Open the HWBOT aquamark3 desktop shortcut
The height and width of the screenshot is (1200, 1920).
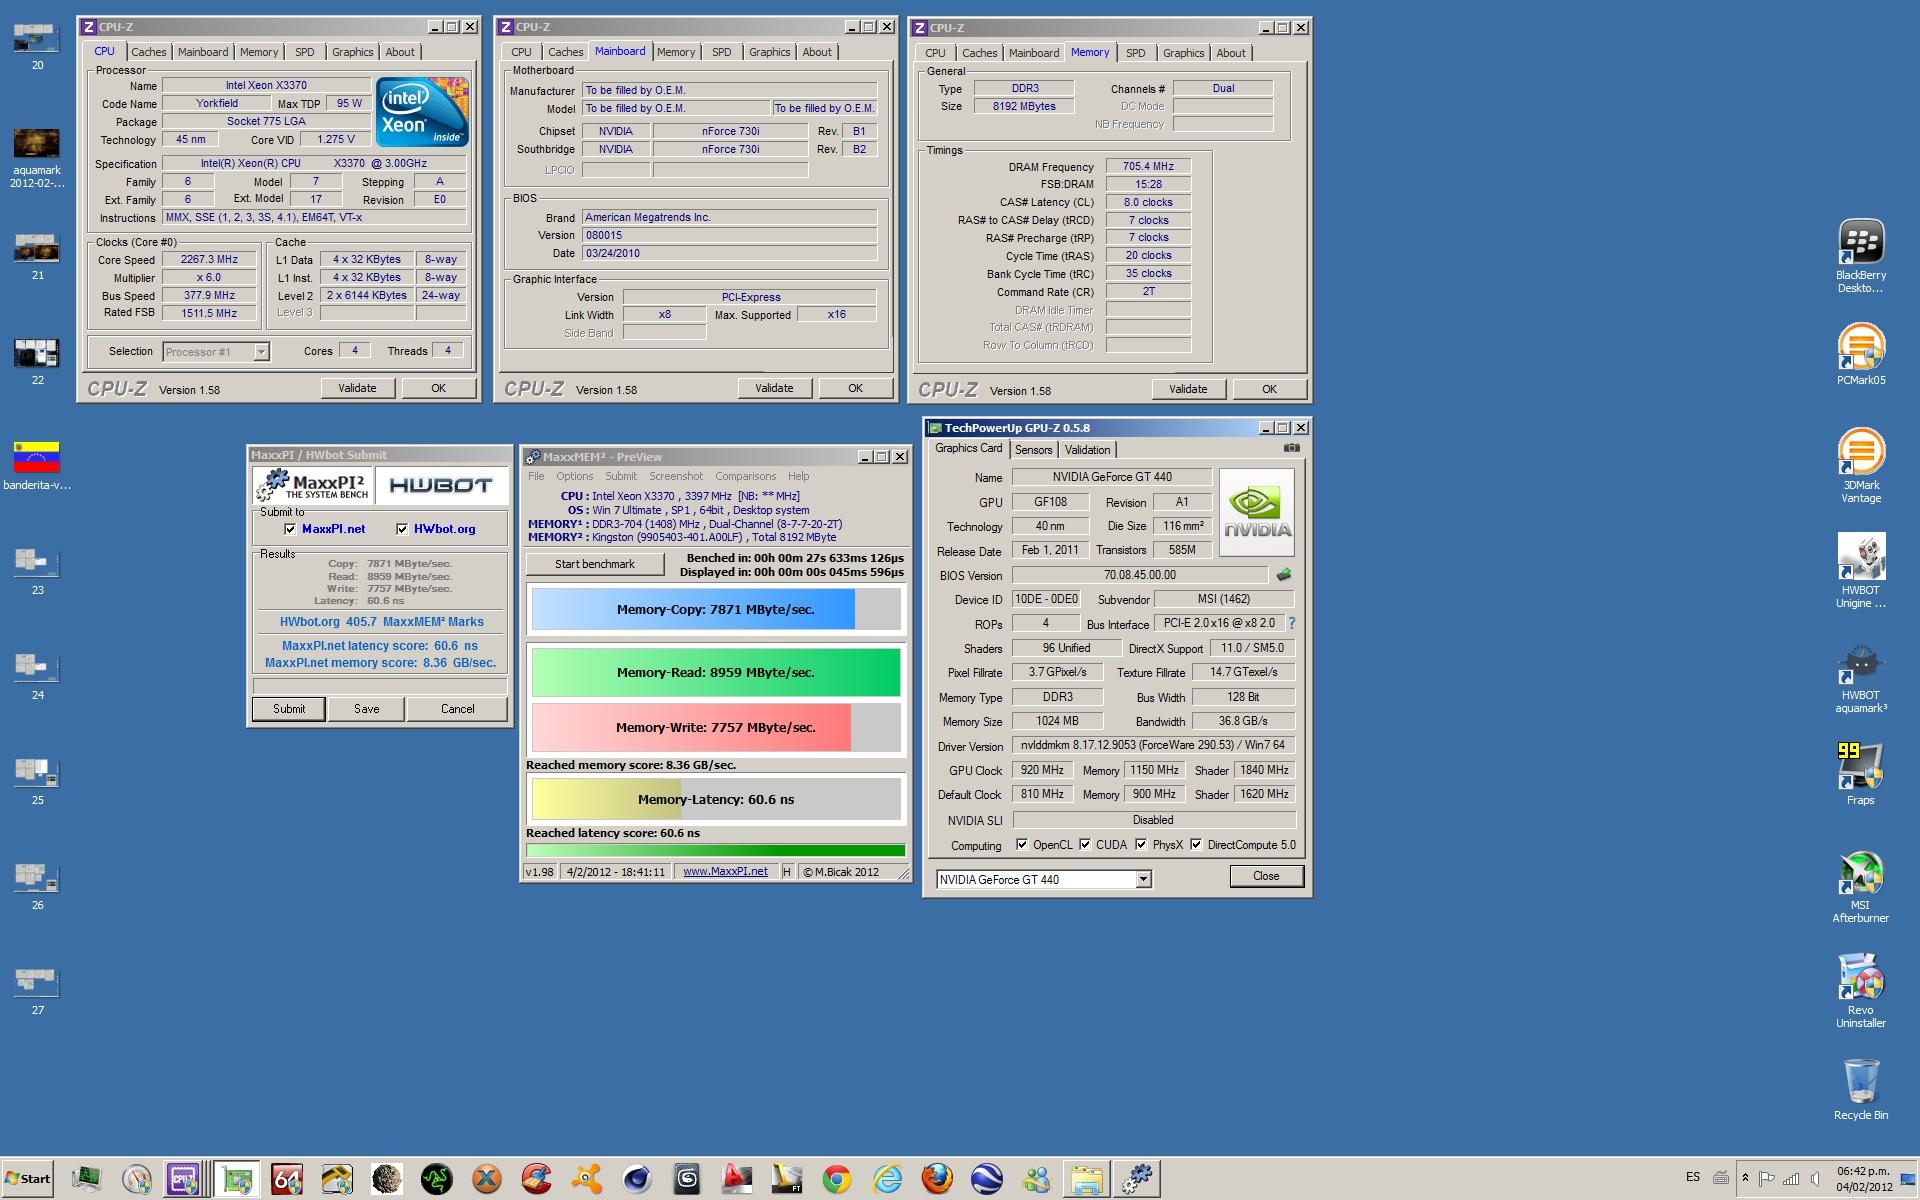[1861, 675]
